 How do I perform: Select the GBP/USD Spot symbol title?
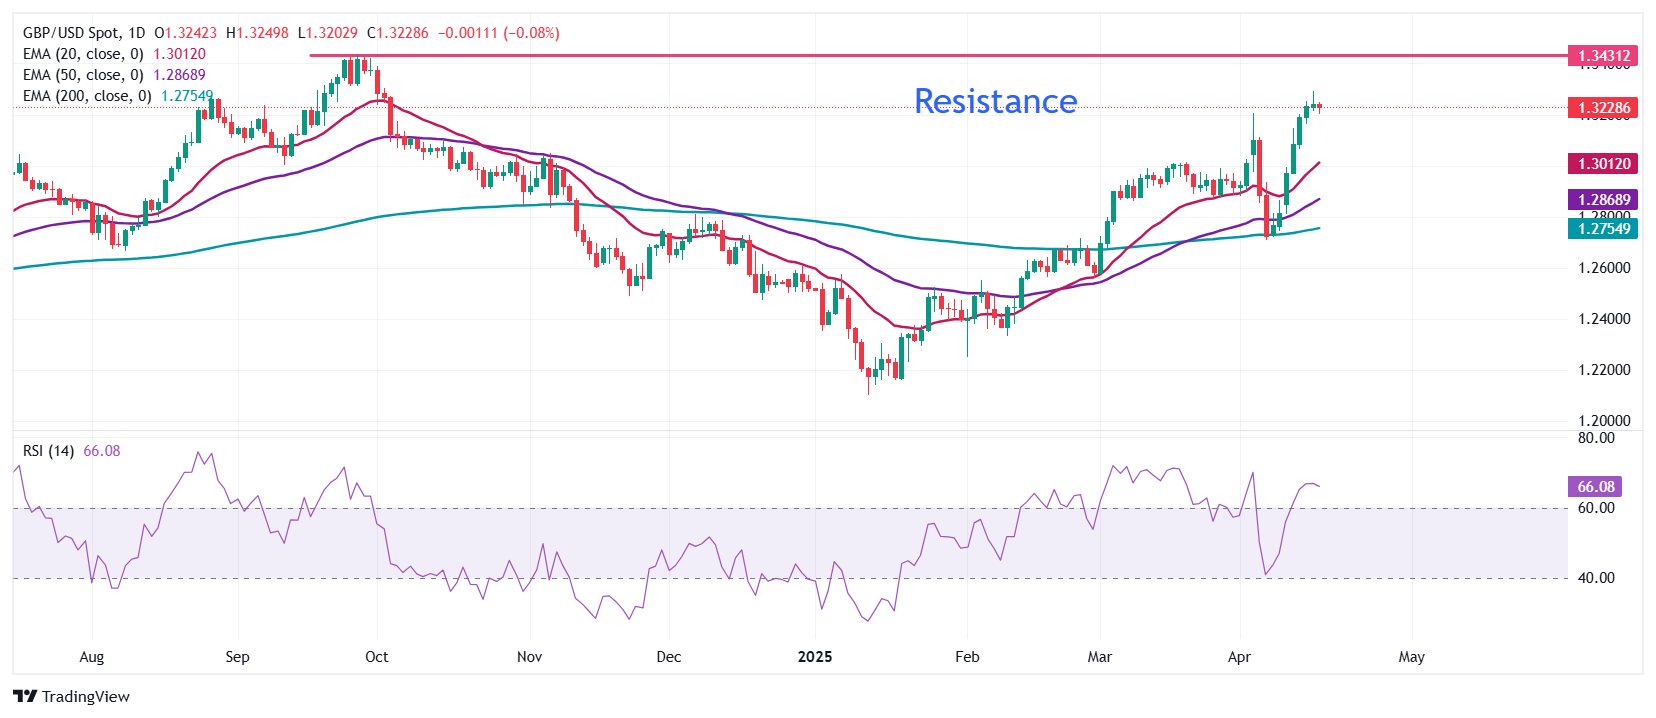click(71, 33)
